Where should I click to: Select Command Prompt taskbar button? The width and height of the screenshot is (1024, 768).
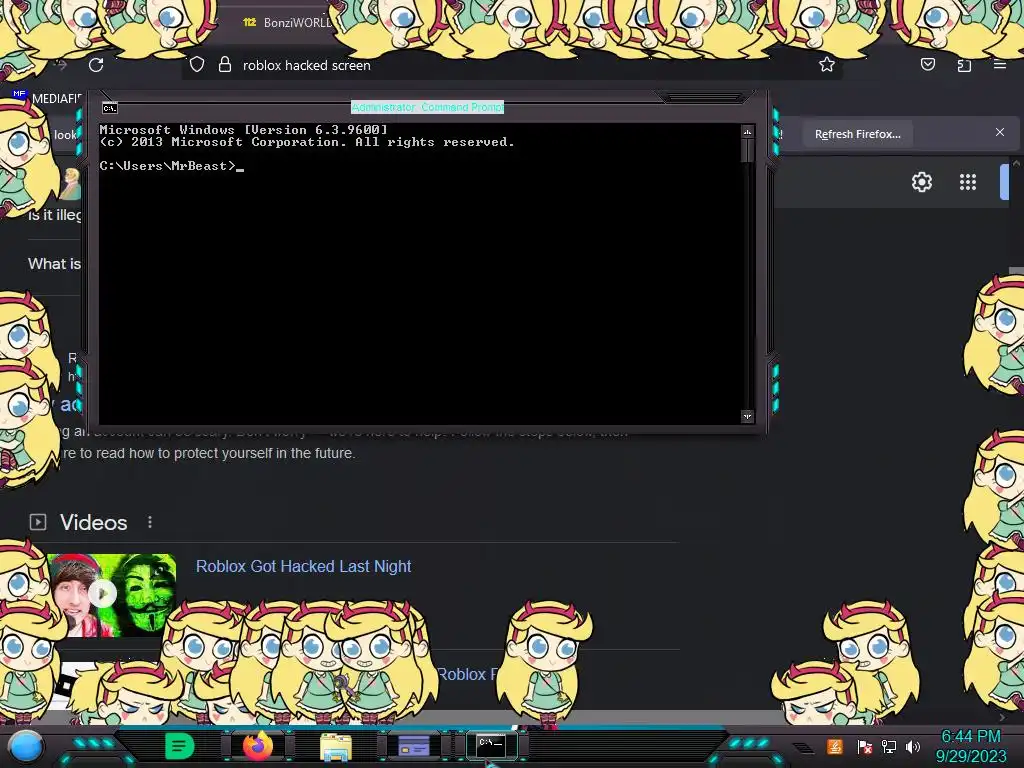(491, 745)
